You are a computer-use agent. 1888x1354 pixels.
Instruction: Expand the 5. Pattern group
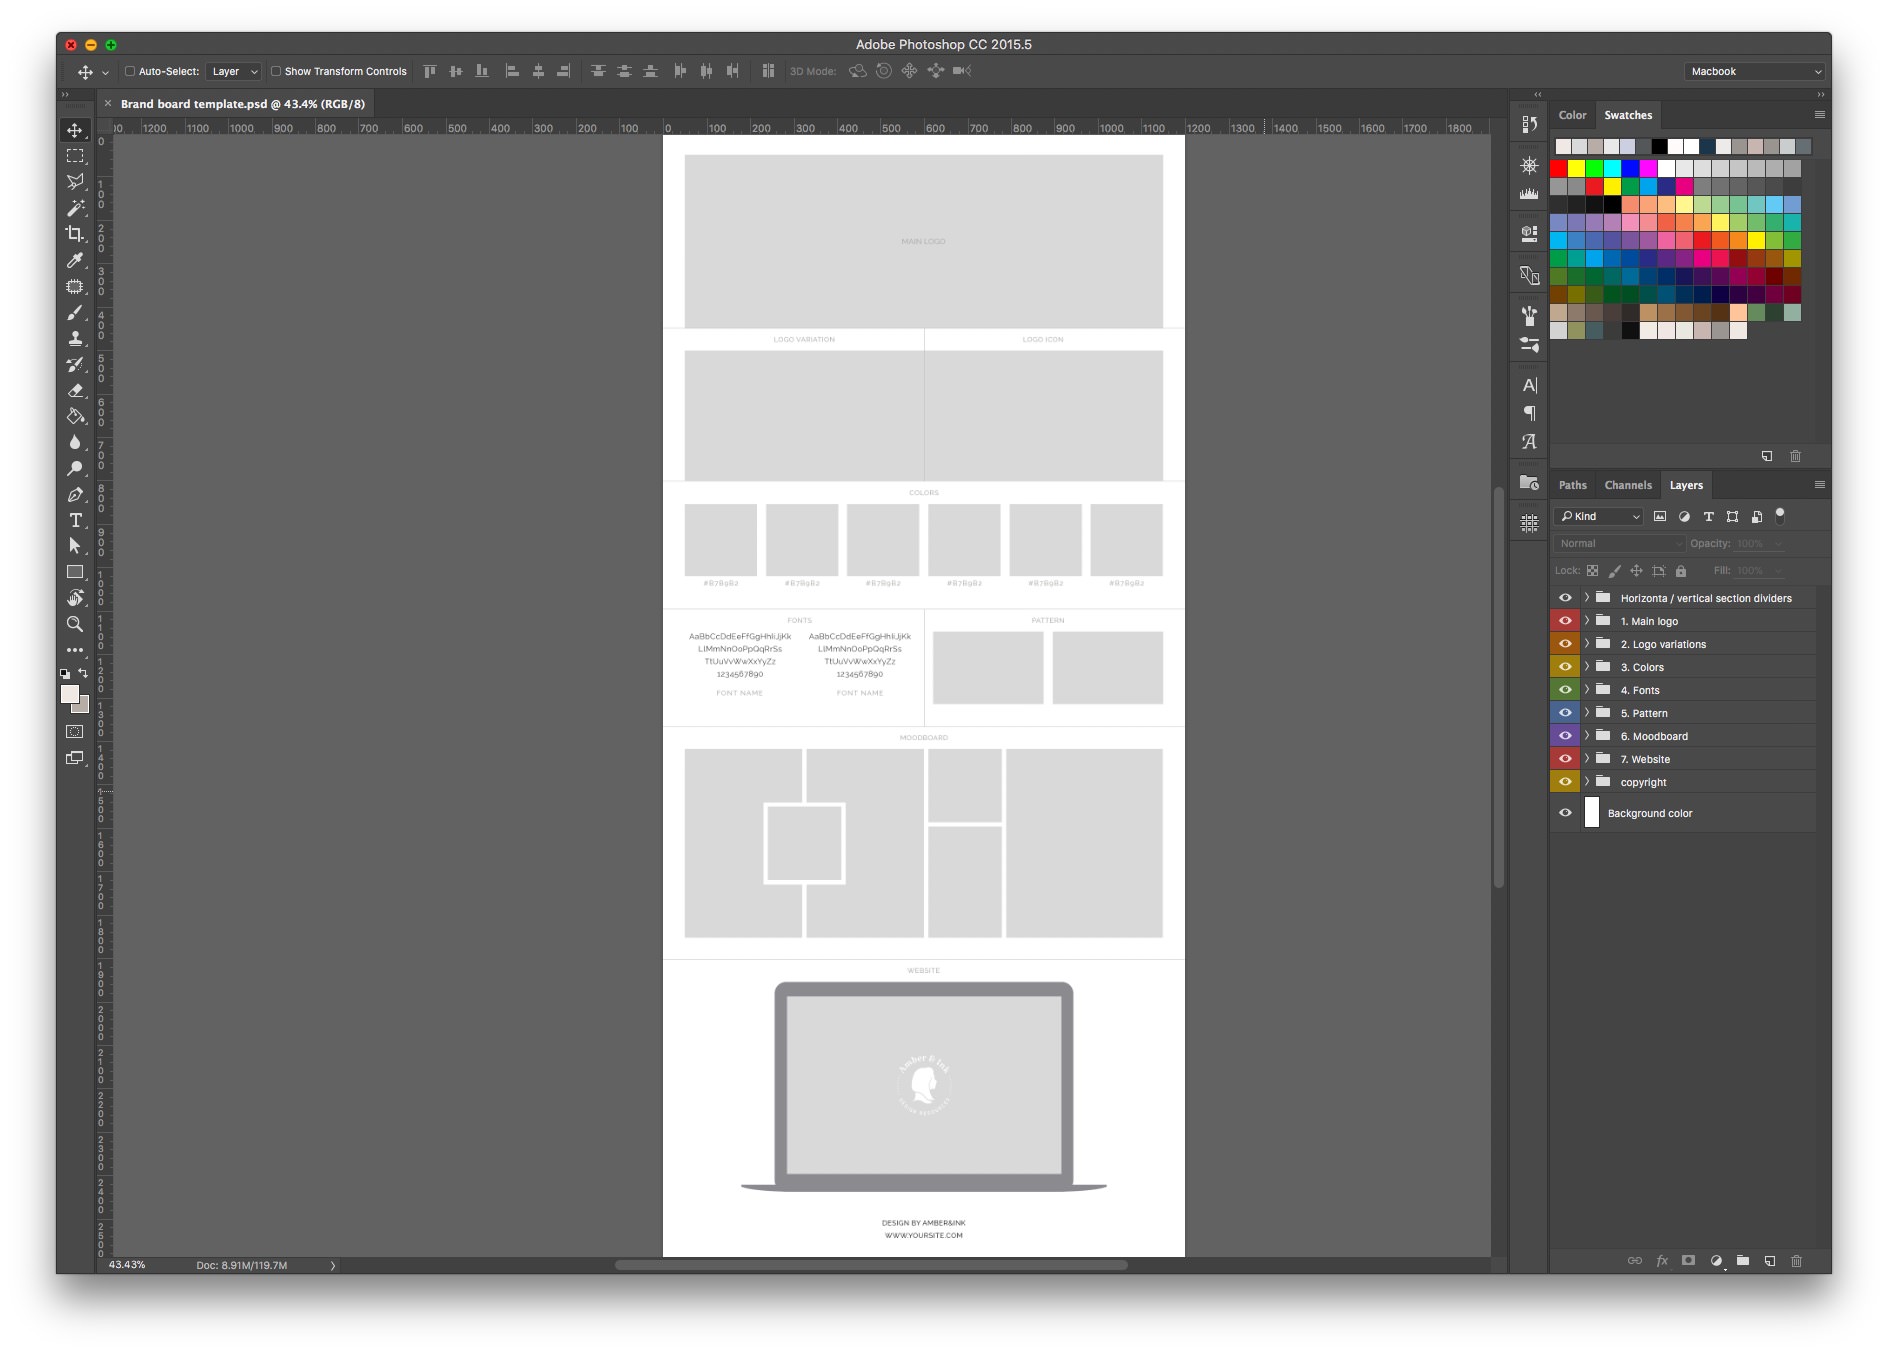point(1586,713)
